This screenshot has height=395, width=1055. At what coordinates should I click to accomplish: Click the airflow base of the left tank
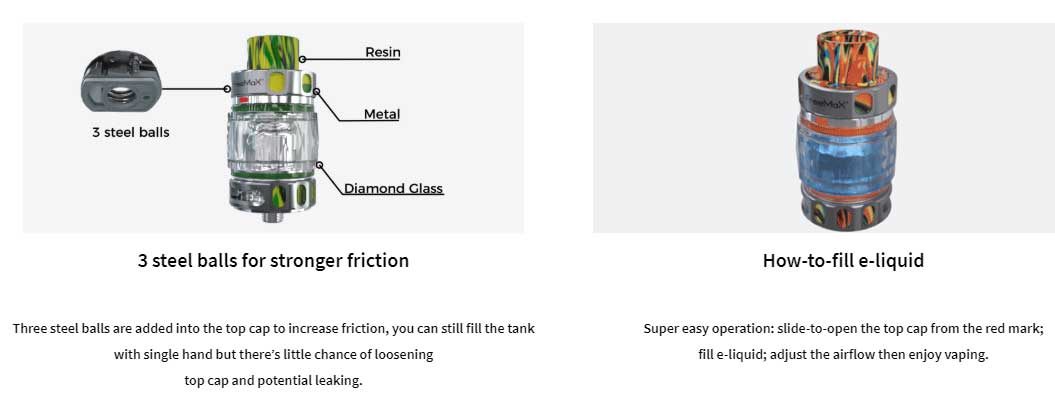pyautogui.click(x=272, y=194)
